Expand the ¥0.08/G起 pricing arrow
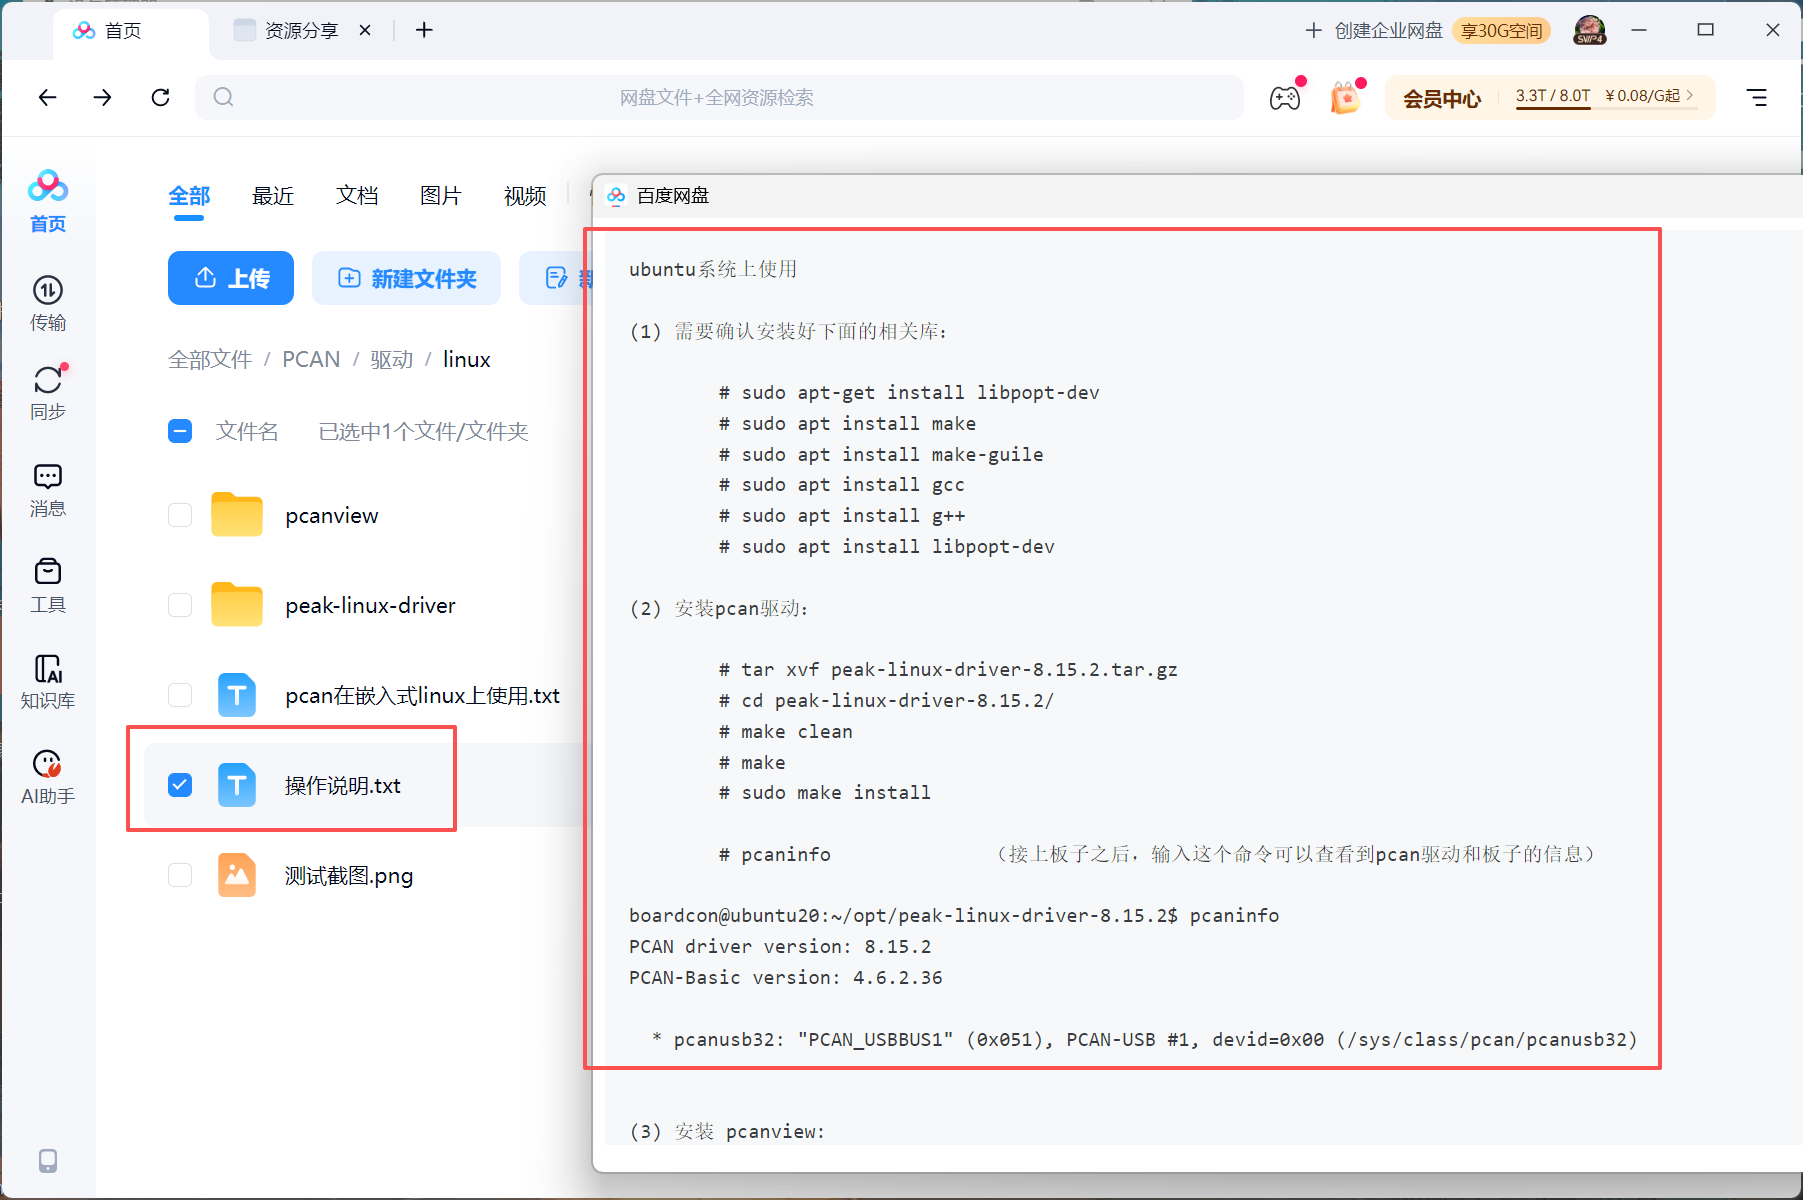 pyautogui.click(x=1690, y=96)
